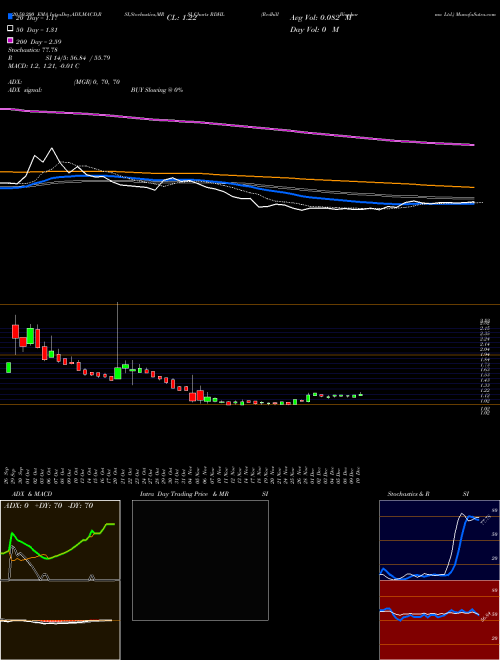Click the magenta 200 Day EMA legend swatch
The width and height of the screenshot is (500, 660).
(x=10, y=41)
